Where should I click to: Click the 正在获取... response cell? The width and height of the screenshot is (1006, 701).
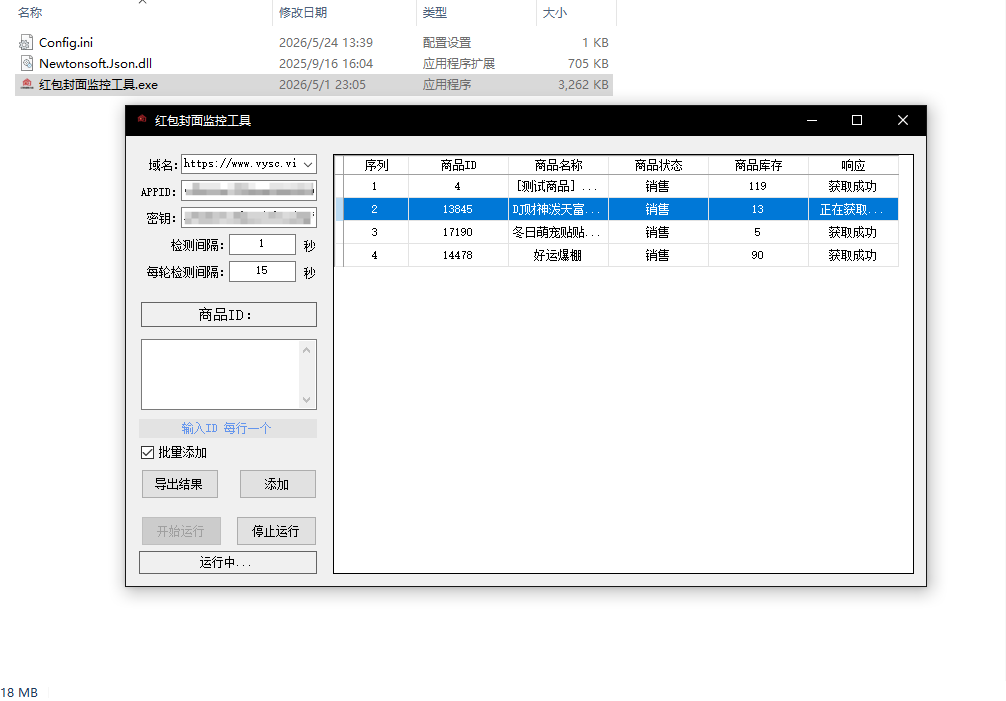[853, 209]
